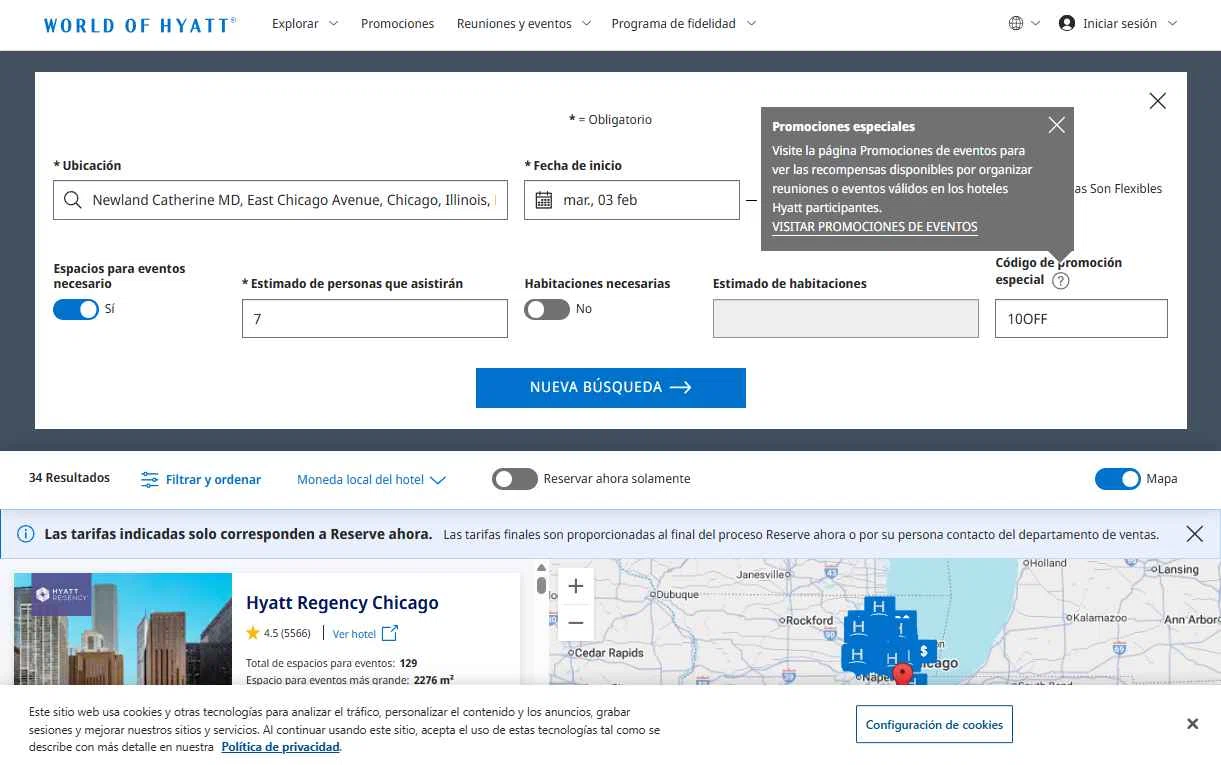Close the search form panel with the X

pos(1158,101)
